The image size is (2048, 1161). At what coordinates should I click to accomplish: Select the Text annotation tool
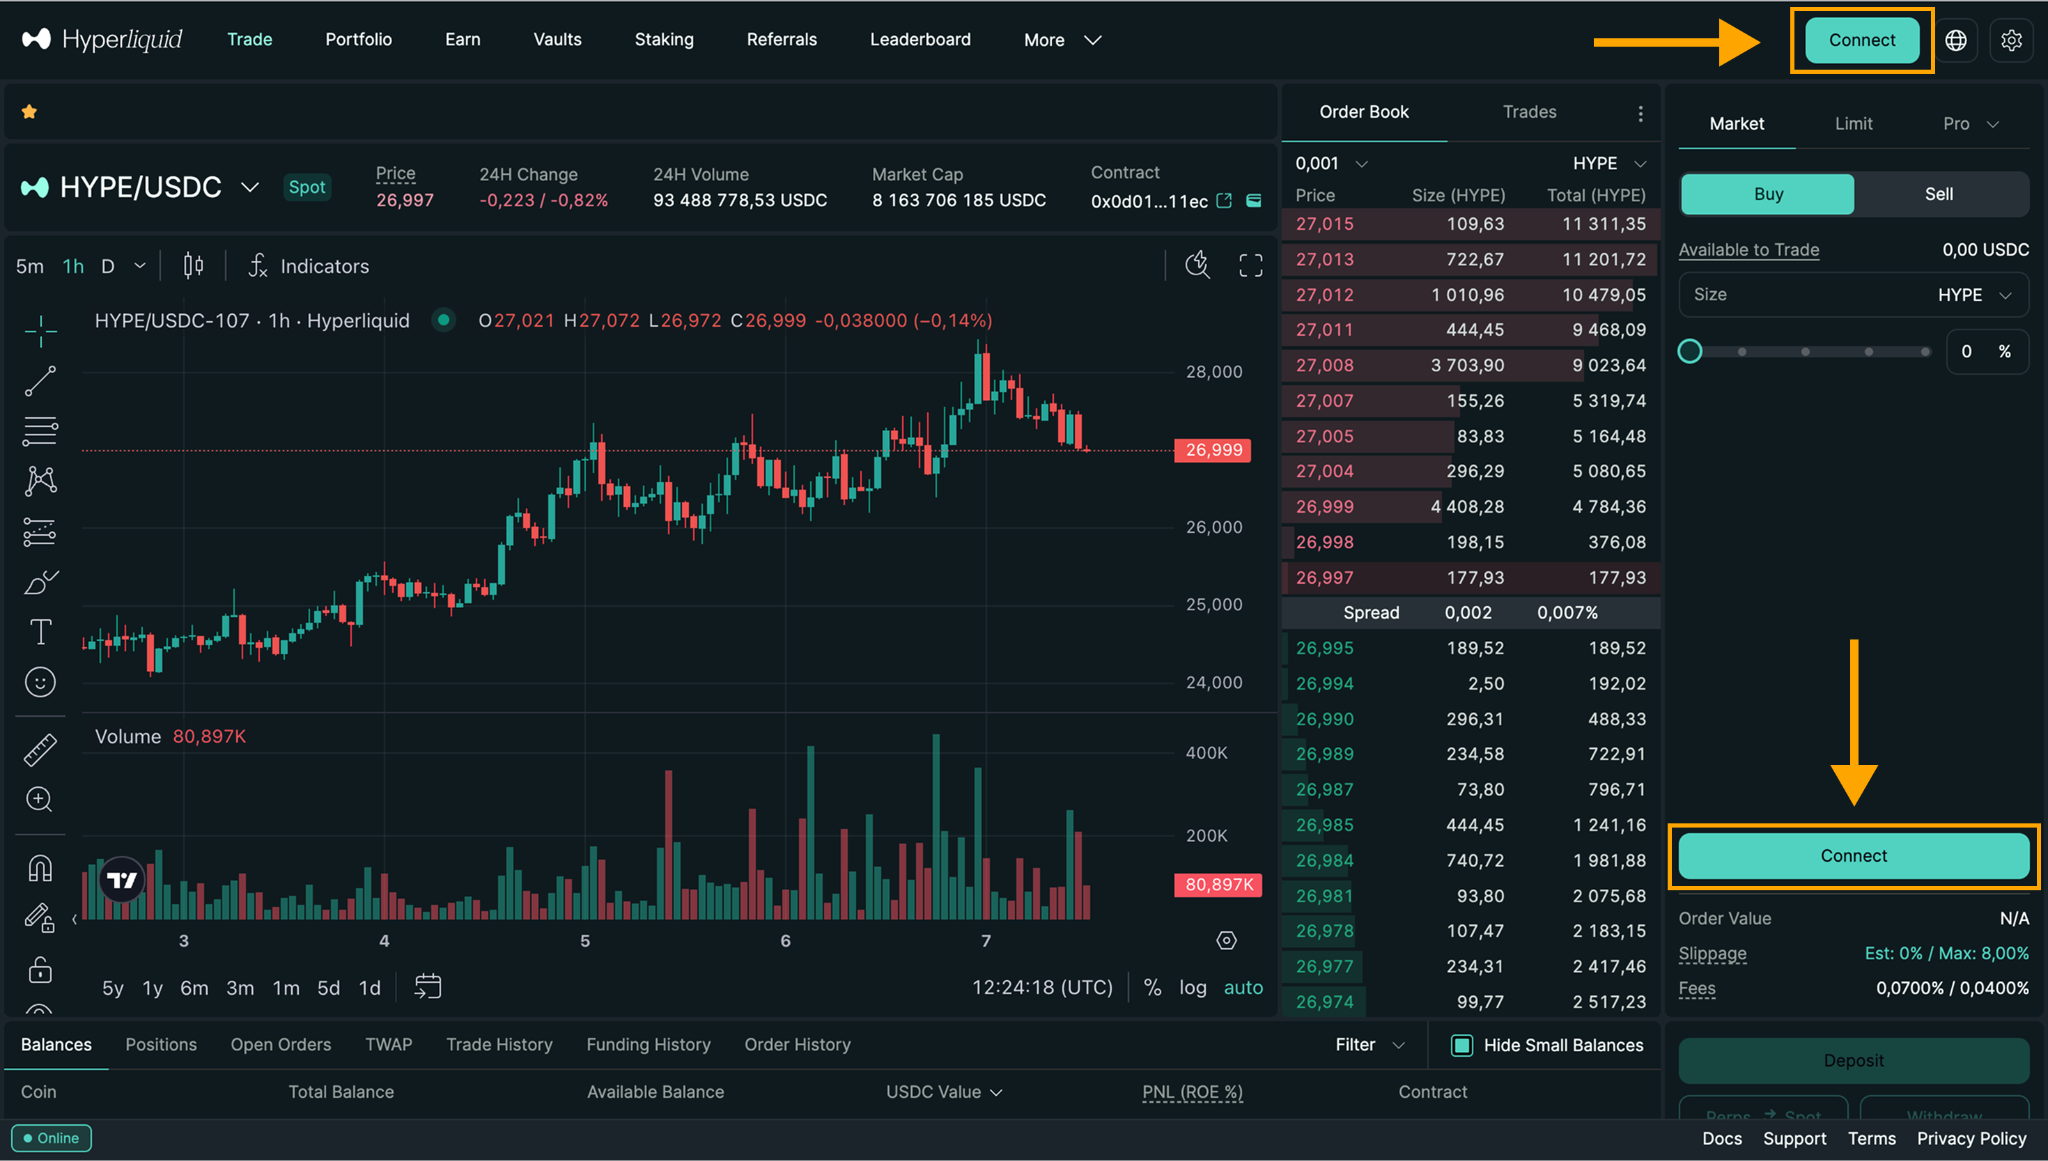pyautogui.click(x=40, y=632)
